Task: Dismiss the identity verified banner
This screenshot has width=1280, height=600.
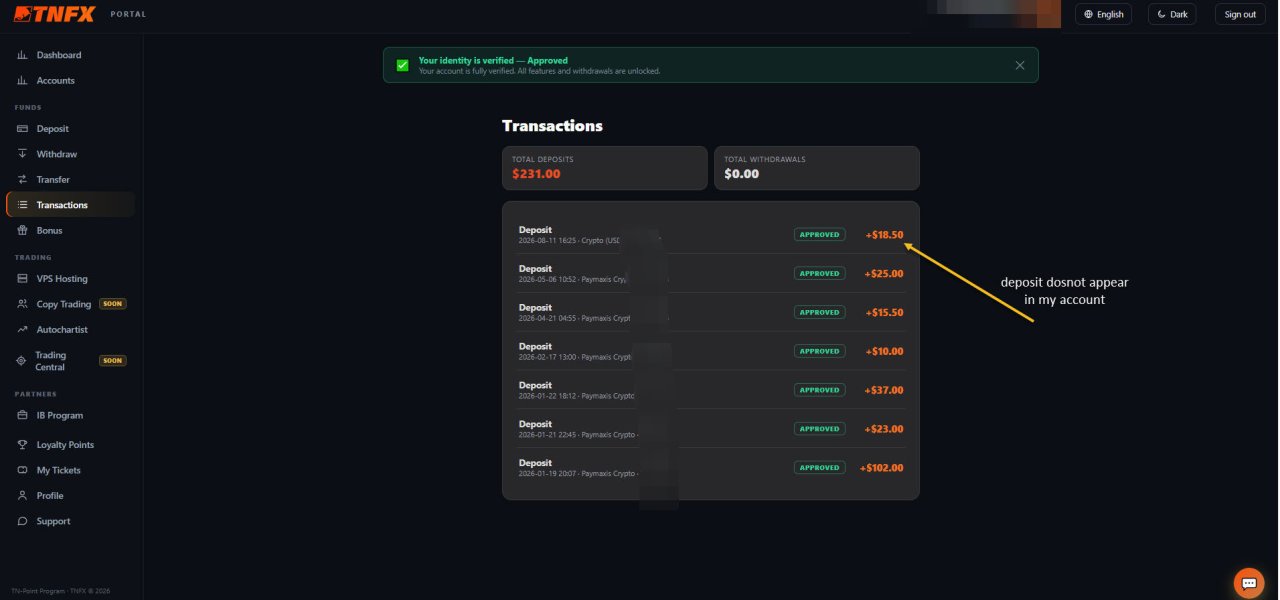Action: (x=1020, y=65)
